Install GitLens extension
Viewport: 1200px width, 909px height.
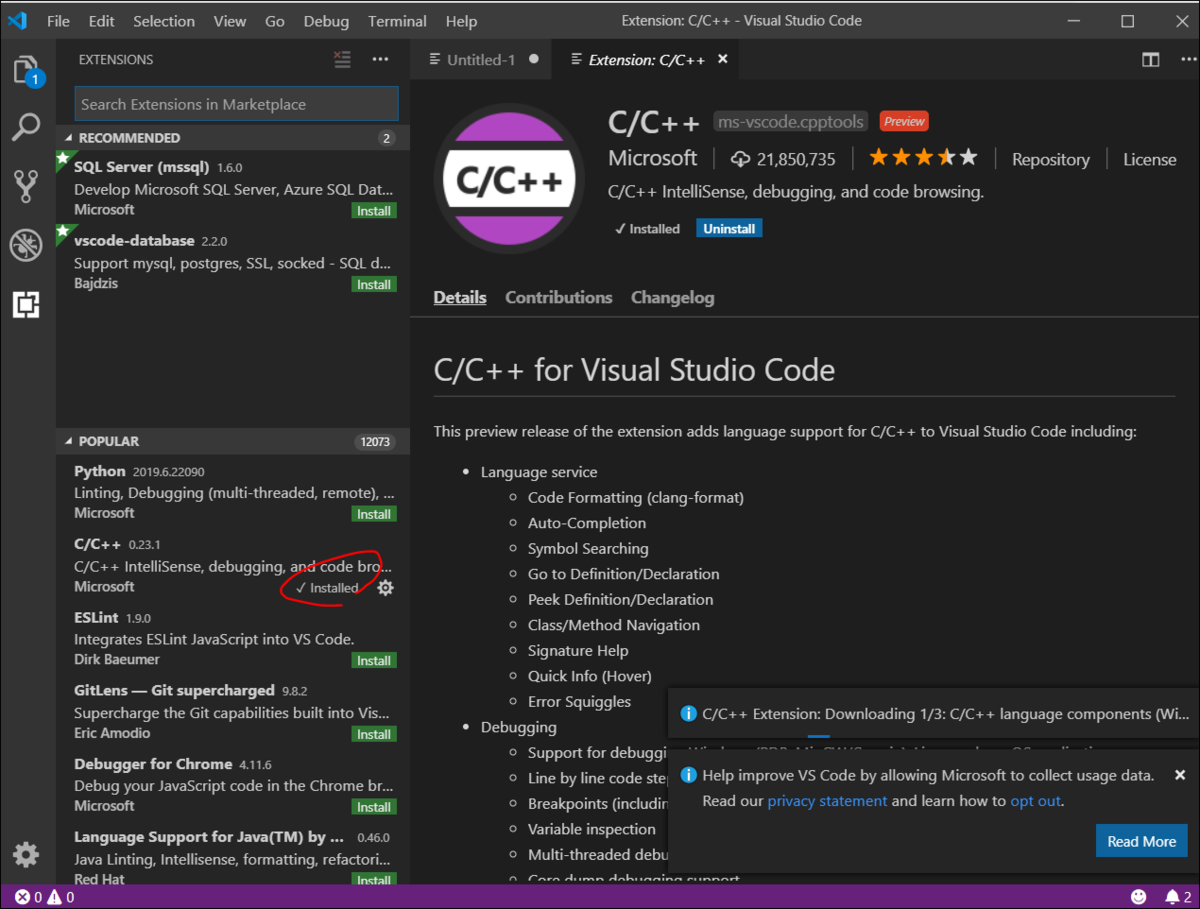(x=374, y=734)
